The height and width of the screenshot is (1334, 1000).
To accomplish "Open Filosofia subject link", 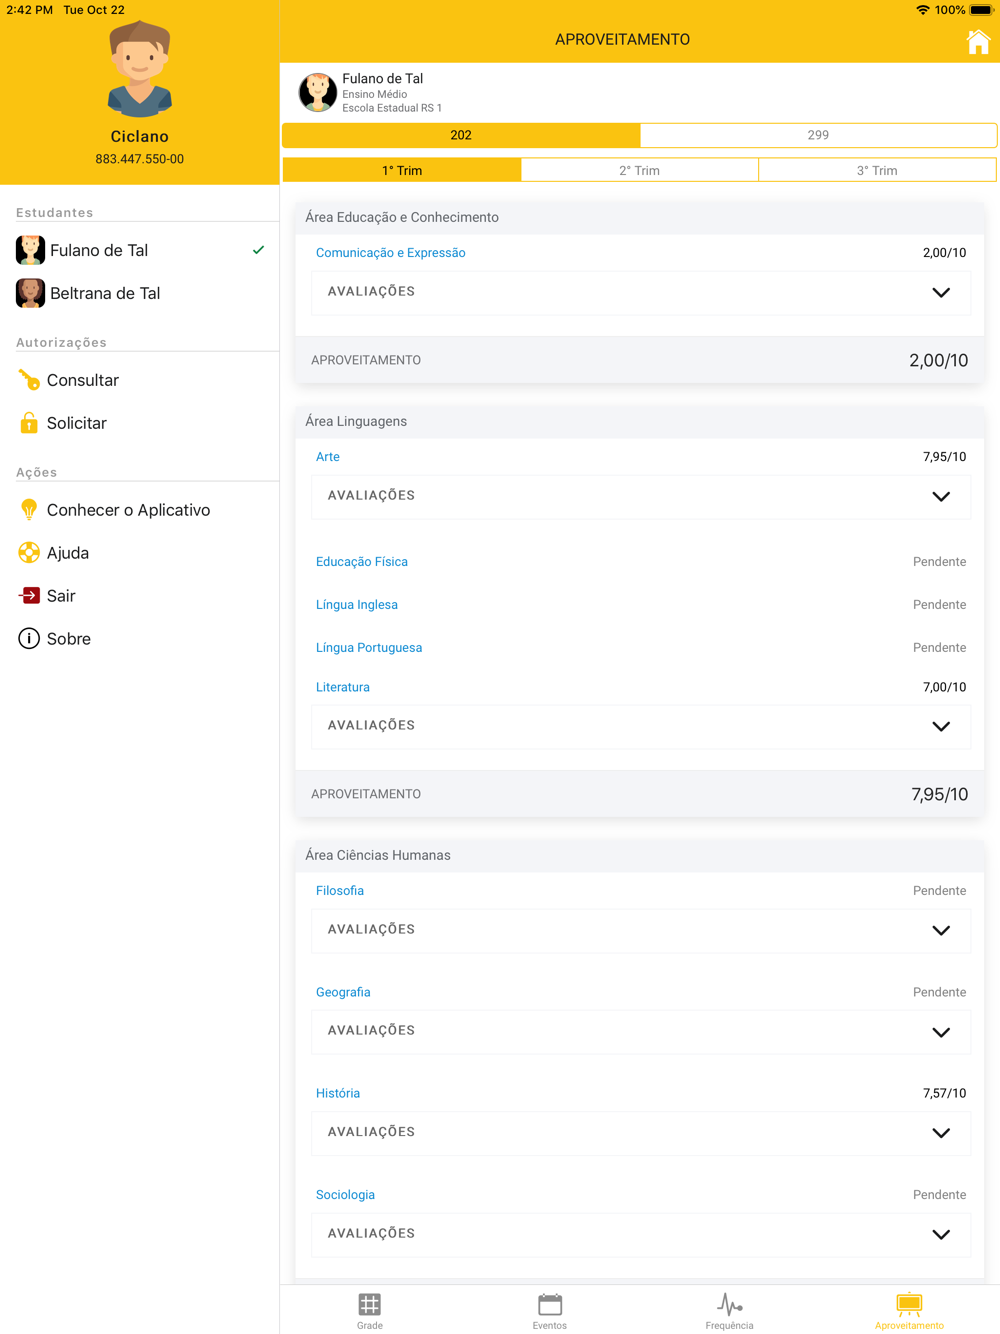I will coord(340,891).
